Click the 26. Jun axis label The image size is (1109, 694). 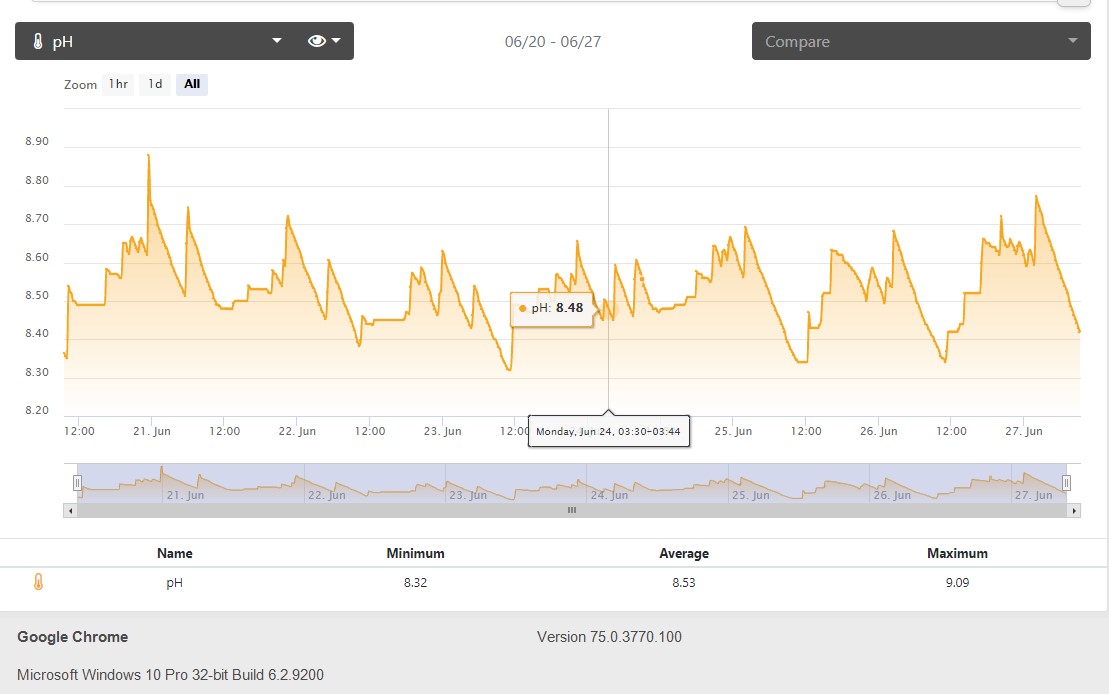878,431
